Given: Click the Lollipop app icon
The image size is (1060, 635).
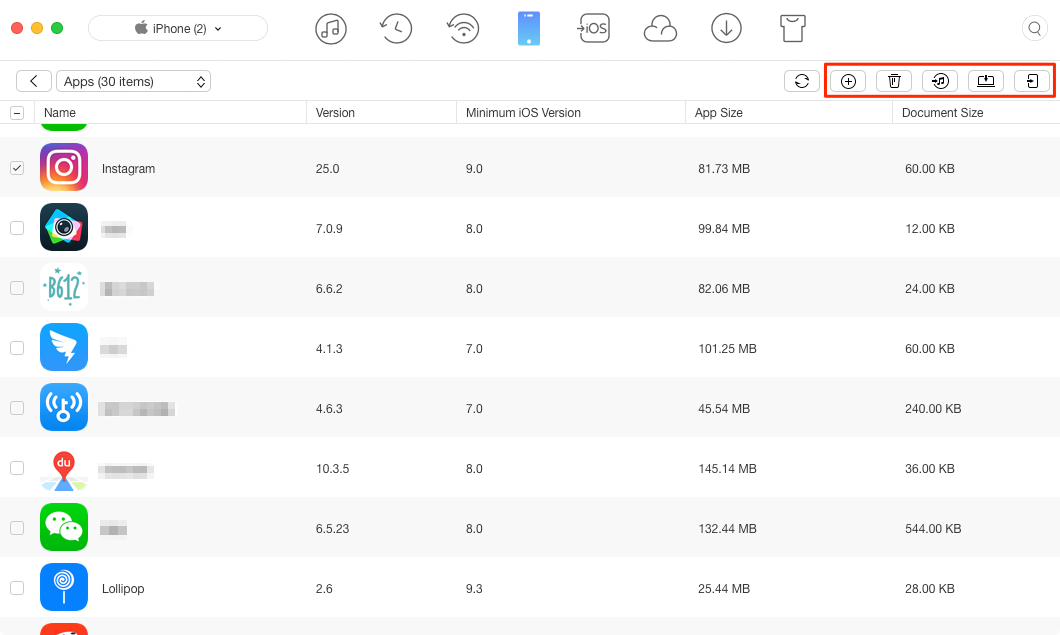Looking at the screenshot, I should point(64,587).
